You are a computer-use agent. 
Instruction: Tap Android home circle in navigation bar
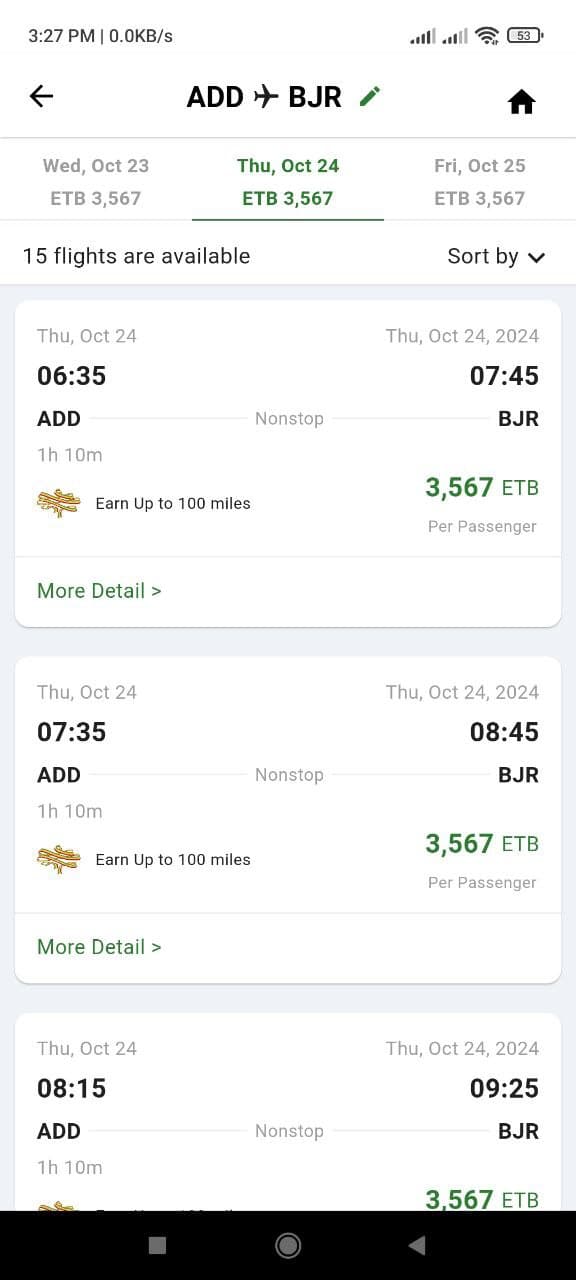(288, 1245)
